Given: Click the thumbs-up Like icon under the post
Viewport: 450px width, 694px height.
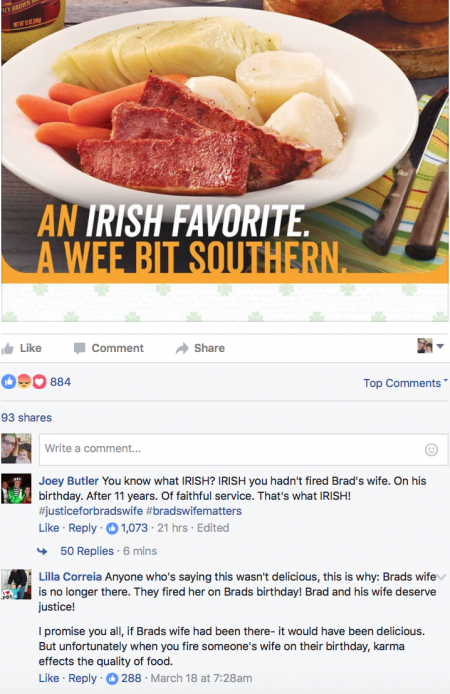Looking at the screenshot, I should pyautogui.click(x=8, y=349).
